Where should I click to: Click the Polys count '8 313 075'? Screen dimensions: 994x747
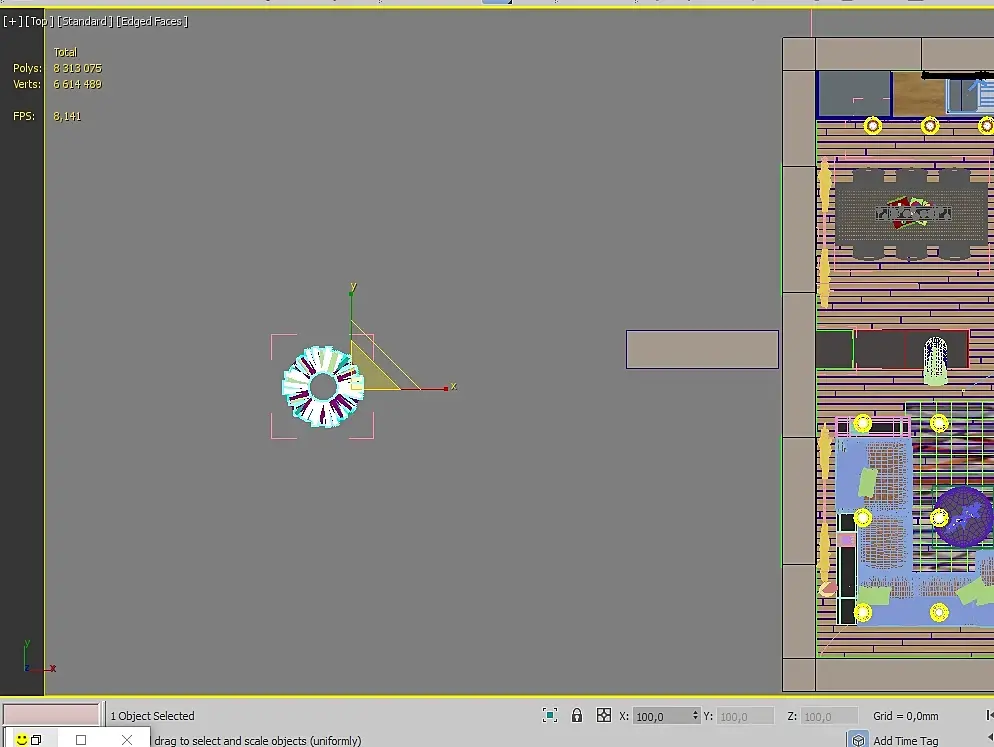coord(77,68)
